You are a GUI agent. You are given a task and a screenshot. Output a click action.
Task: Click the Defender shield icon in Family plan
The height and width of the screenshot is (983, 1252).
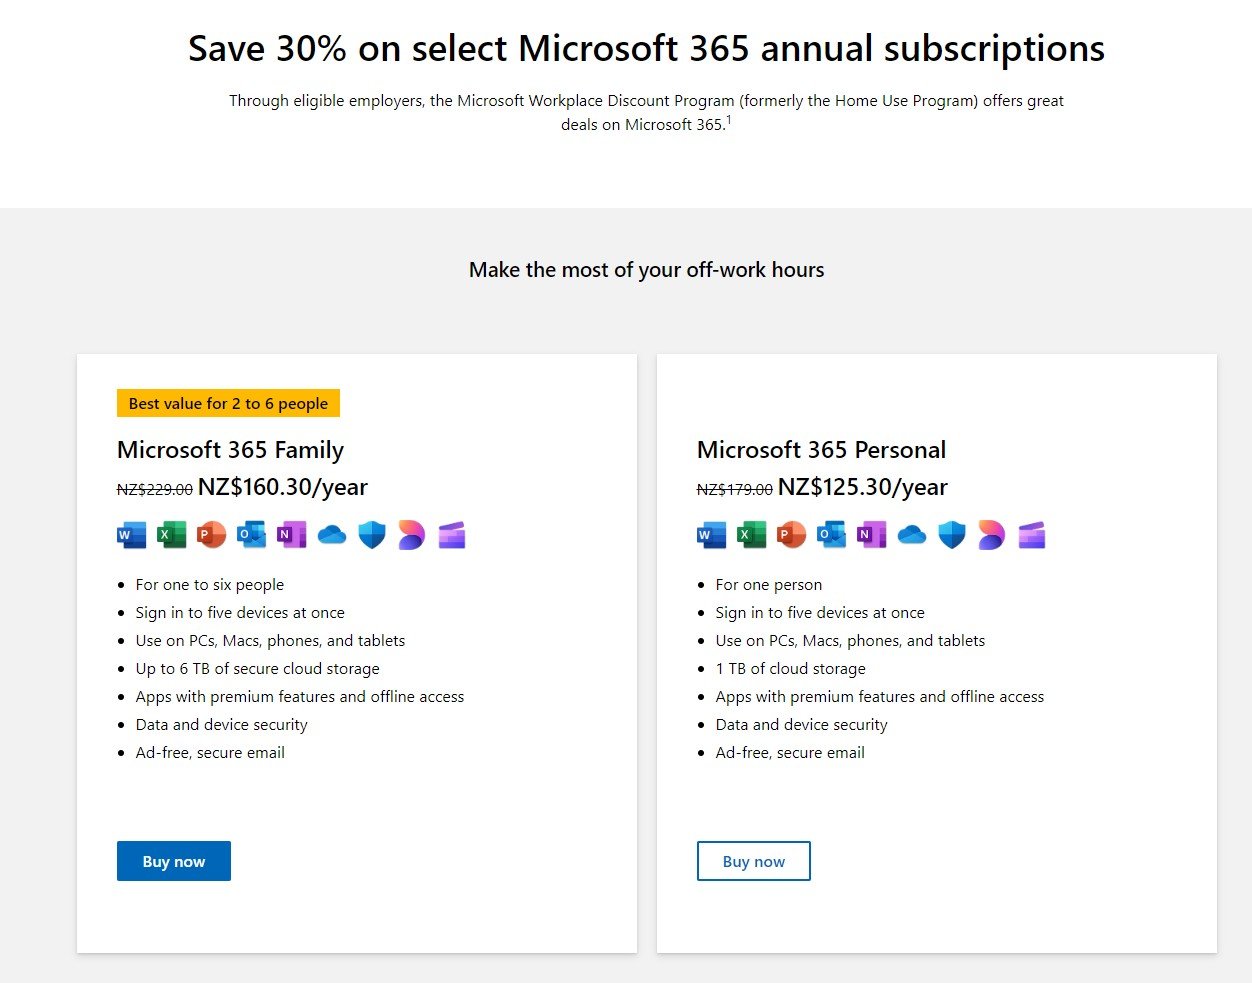coord(372,535)
